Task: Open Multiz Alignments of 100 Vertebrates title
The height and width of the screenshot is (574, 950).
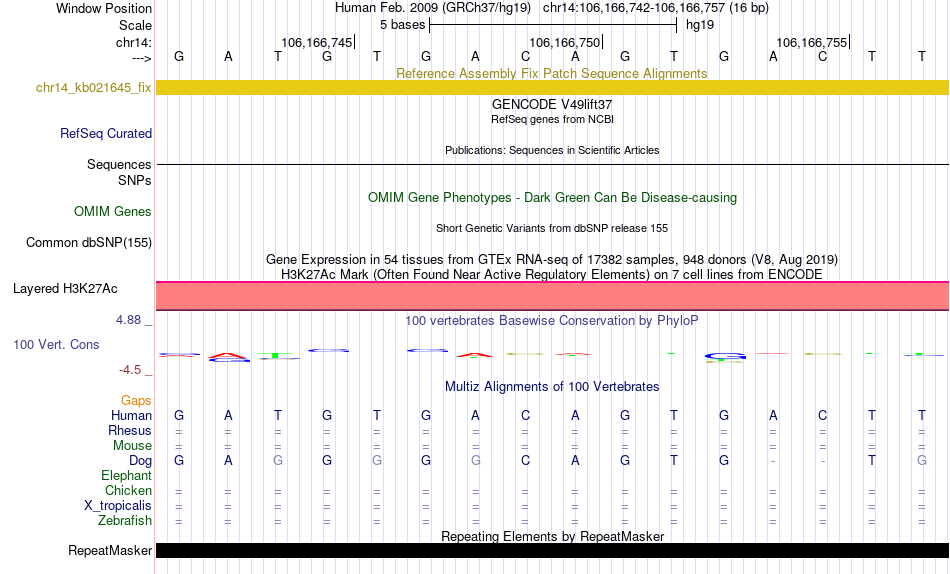Action: (x=551, y=387)
